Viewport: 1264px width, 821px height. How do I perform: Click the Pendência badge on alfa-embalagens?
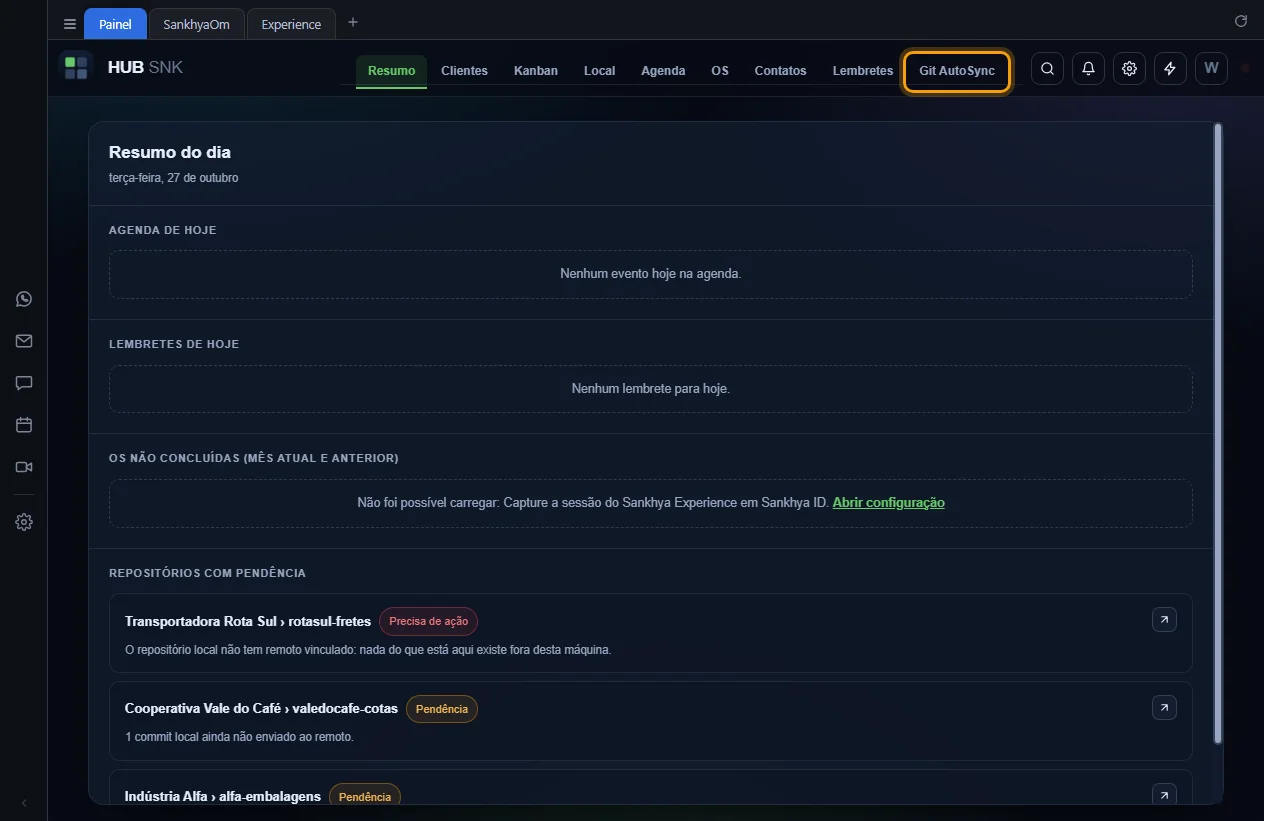coord(365,796)
